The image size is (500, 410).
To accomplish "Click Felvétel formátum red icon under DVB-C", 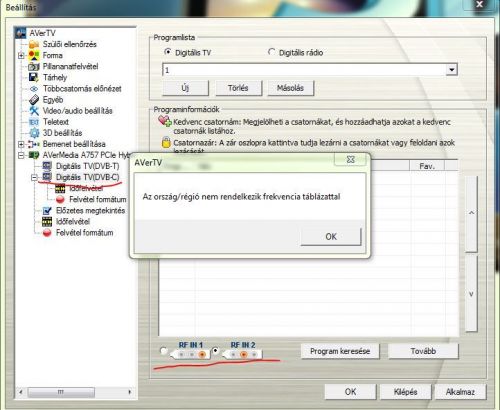I will click(60, 199).
